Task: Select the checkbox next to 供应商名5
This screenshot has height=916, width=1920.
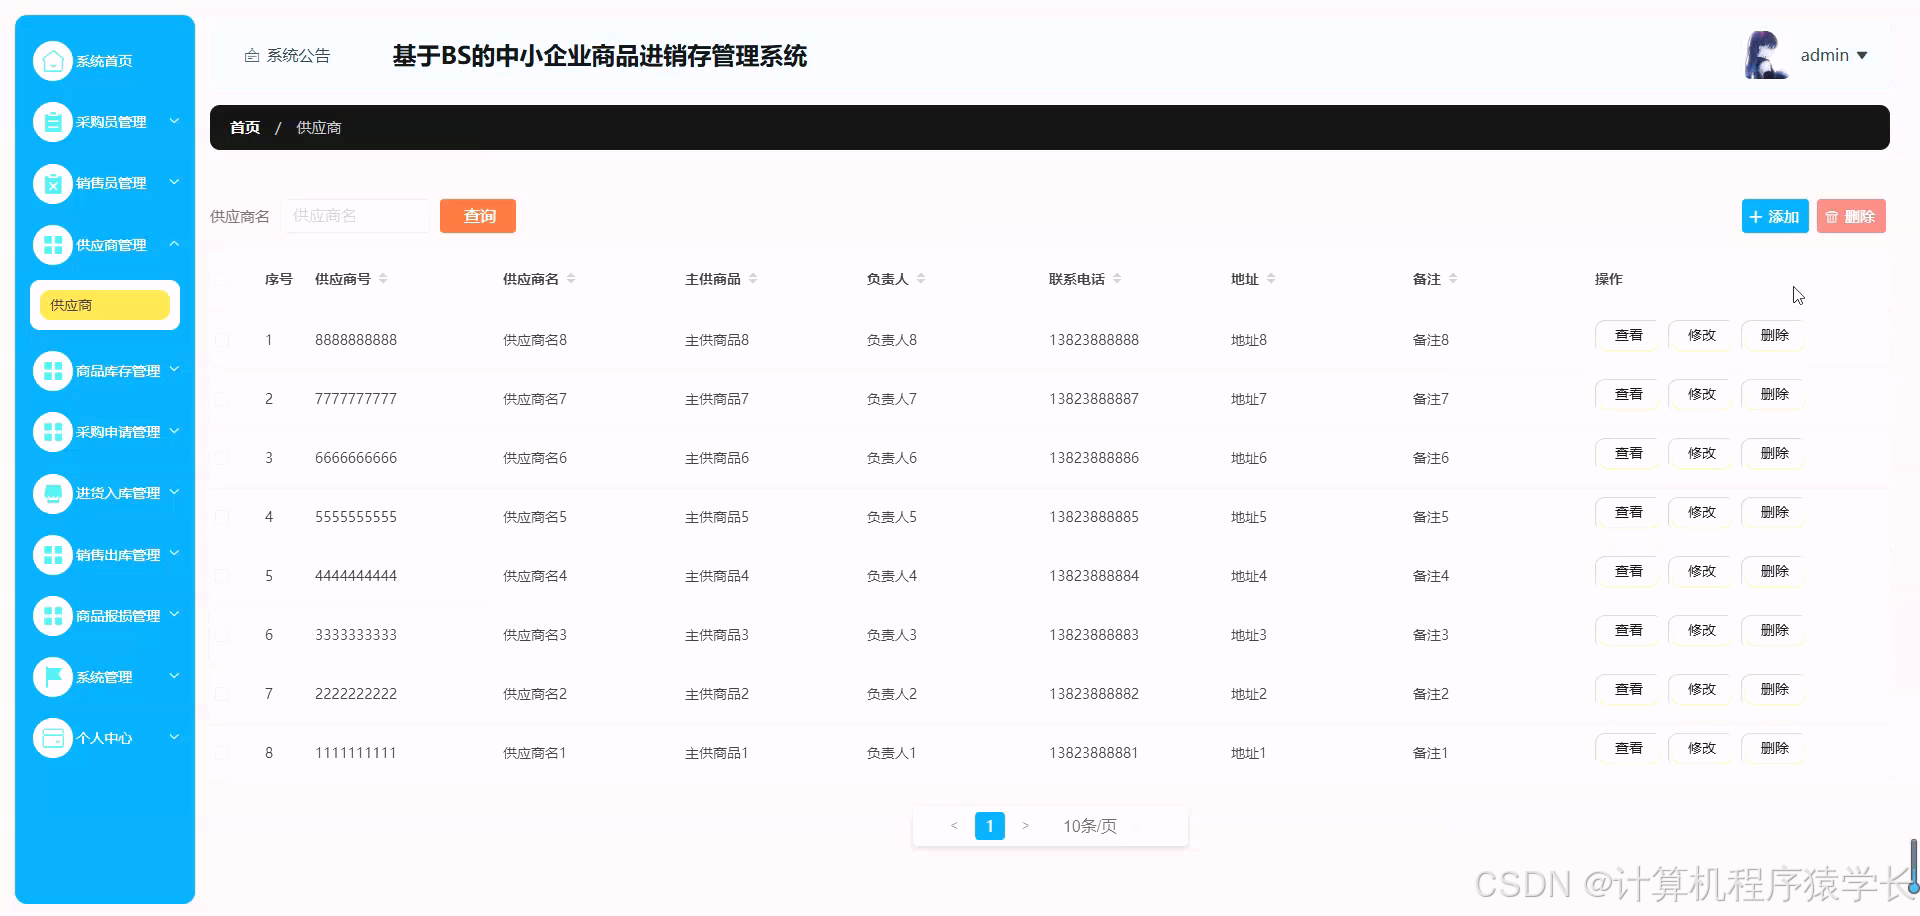Action: point(222,516)
